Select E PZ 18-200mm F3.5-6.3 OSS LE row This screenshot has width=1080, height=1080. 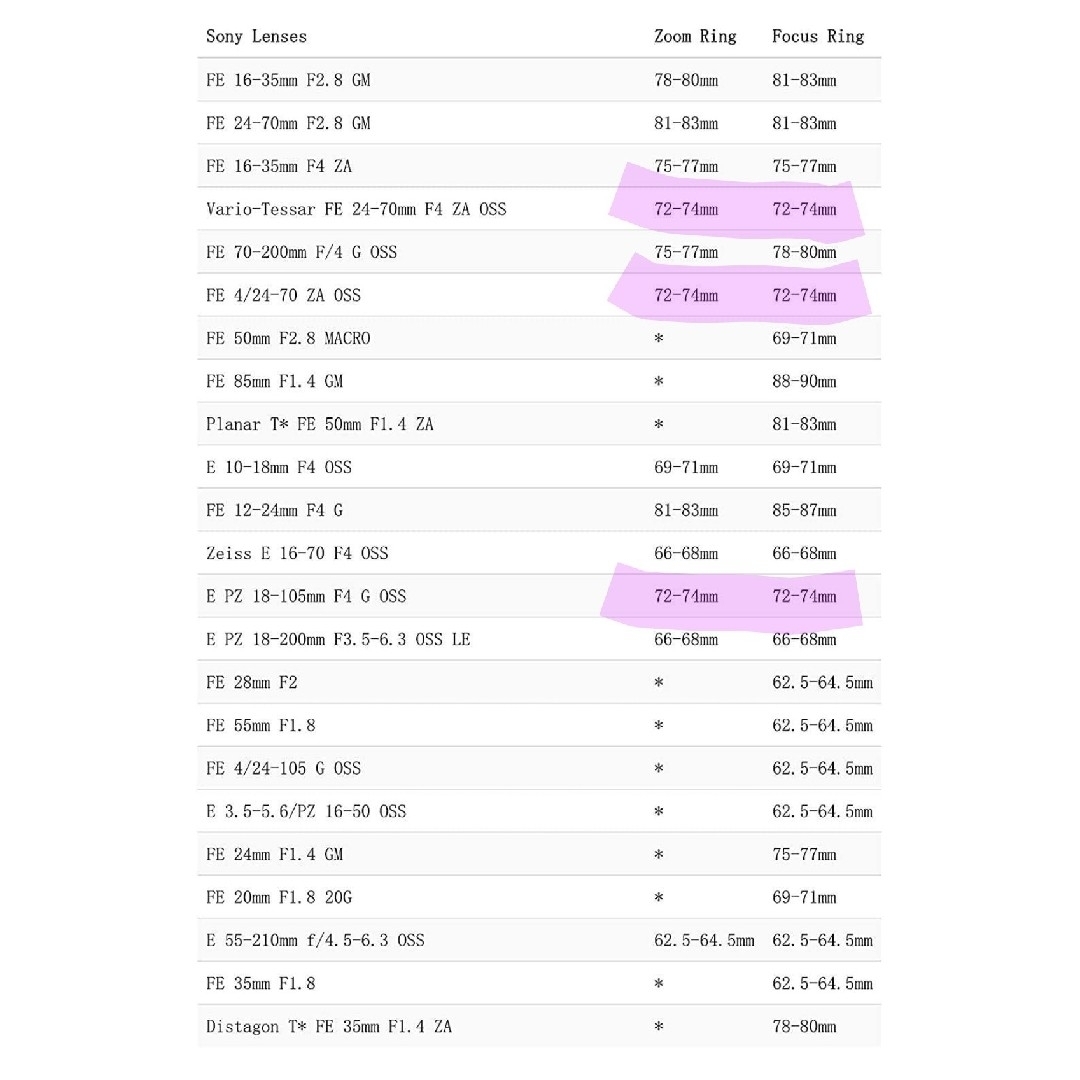pos(539,639)
